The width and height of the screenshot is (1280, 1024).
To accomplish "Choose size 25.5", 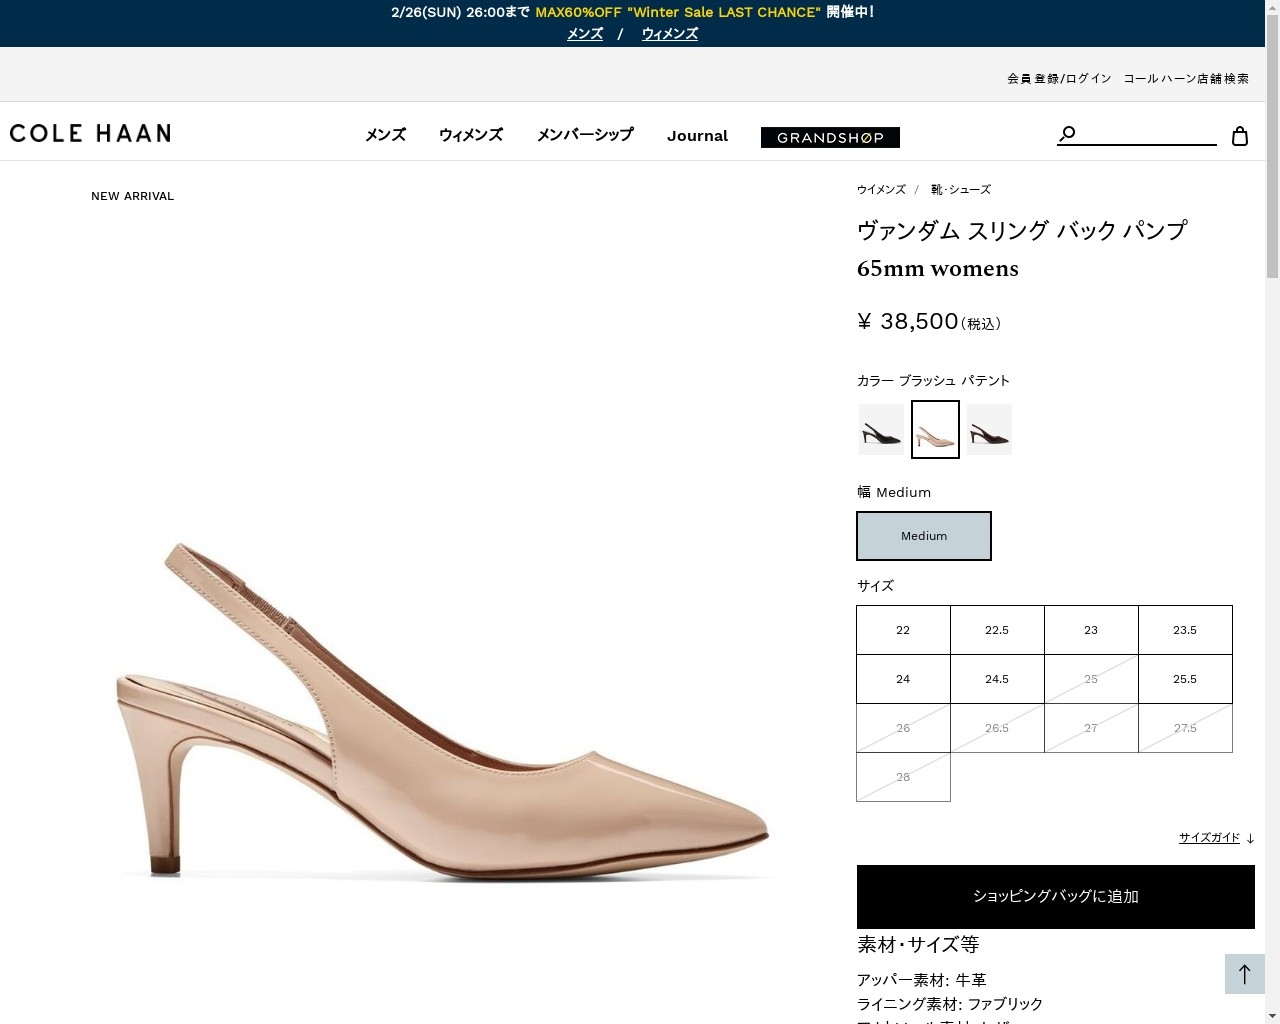I will (x=1185, y=679).
